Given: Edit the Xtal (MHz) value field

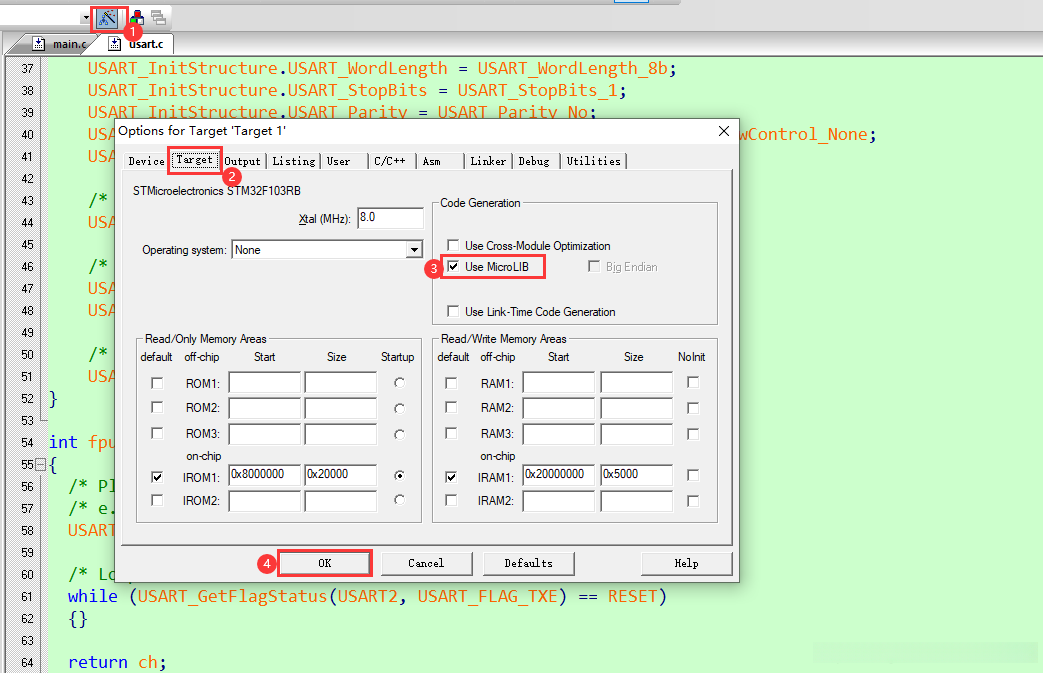Looking at the screenshot, I should click(390, 217).
